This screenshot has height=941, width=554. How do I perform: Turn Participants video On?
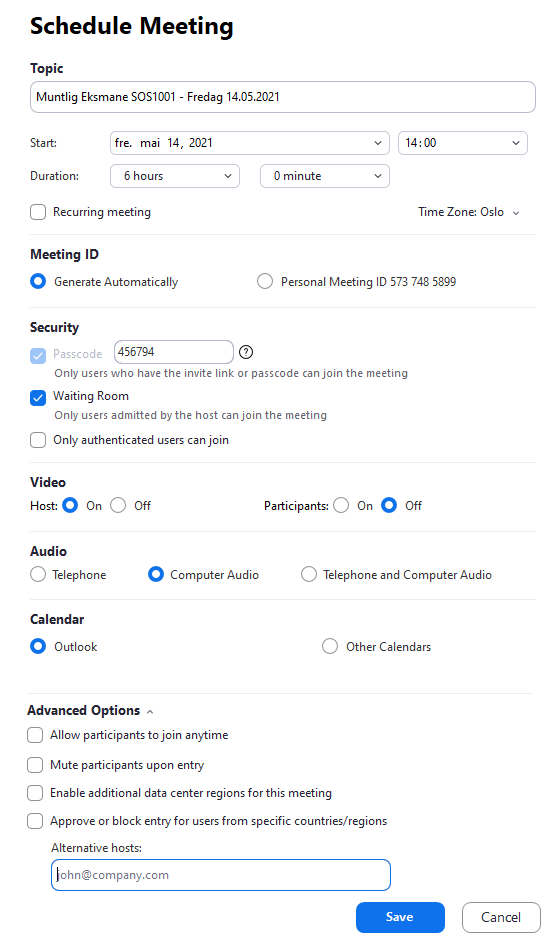[x=341, y=505]
